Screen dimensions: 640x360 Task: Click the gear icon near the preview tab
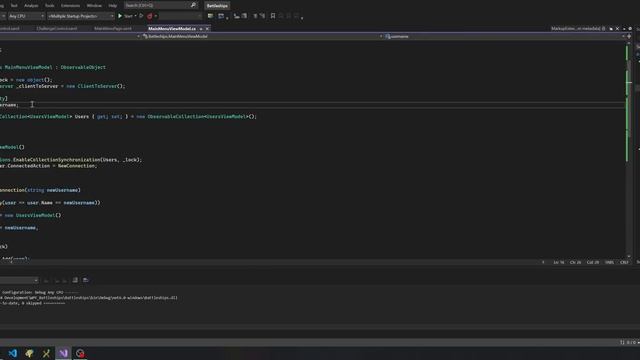(x=630, y=29)
